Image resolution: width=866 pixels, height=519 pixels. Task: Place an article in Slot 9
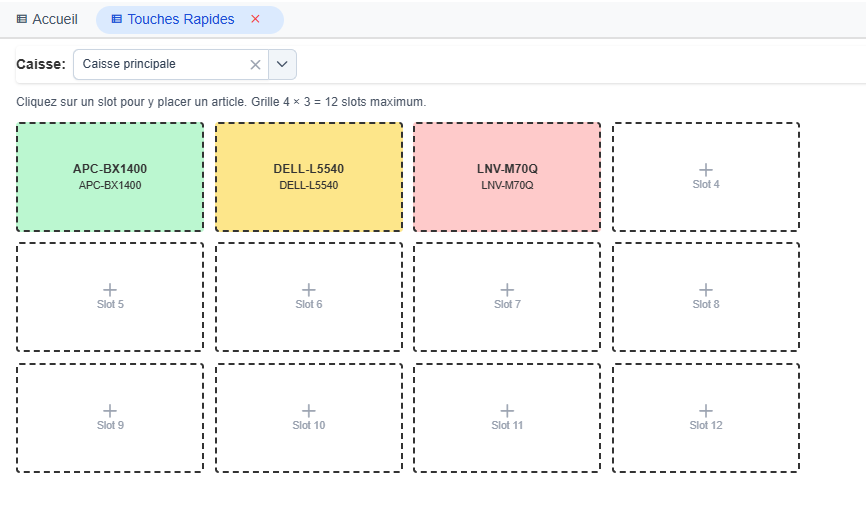[110, 418]
